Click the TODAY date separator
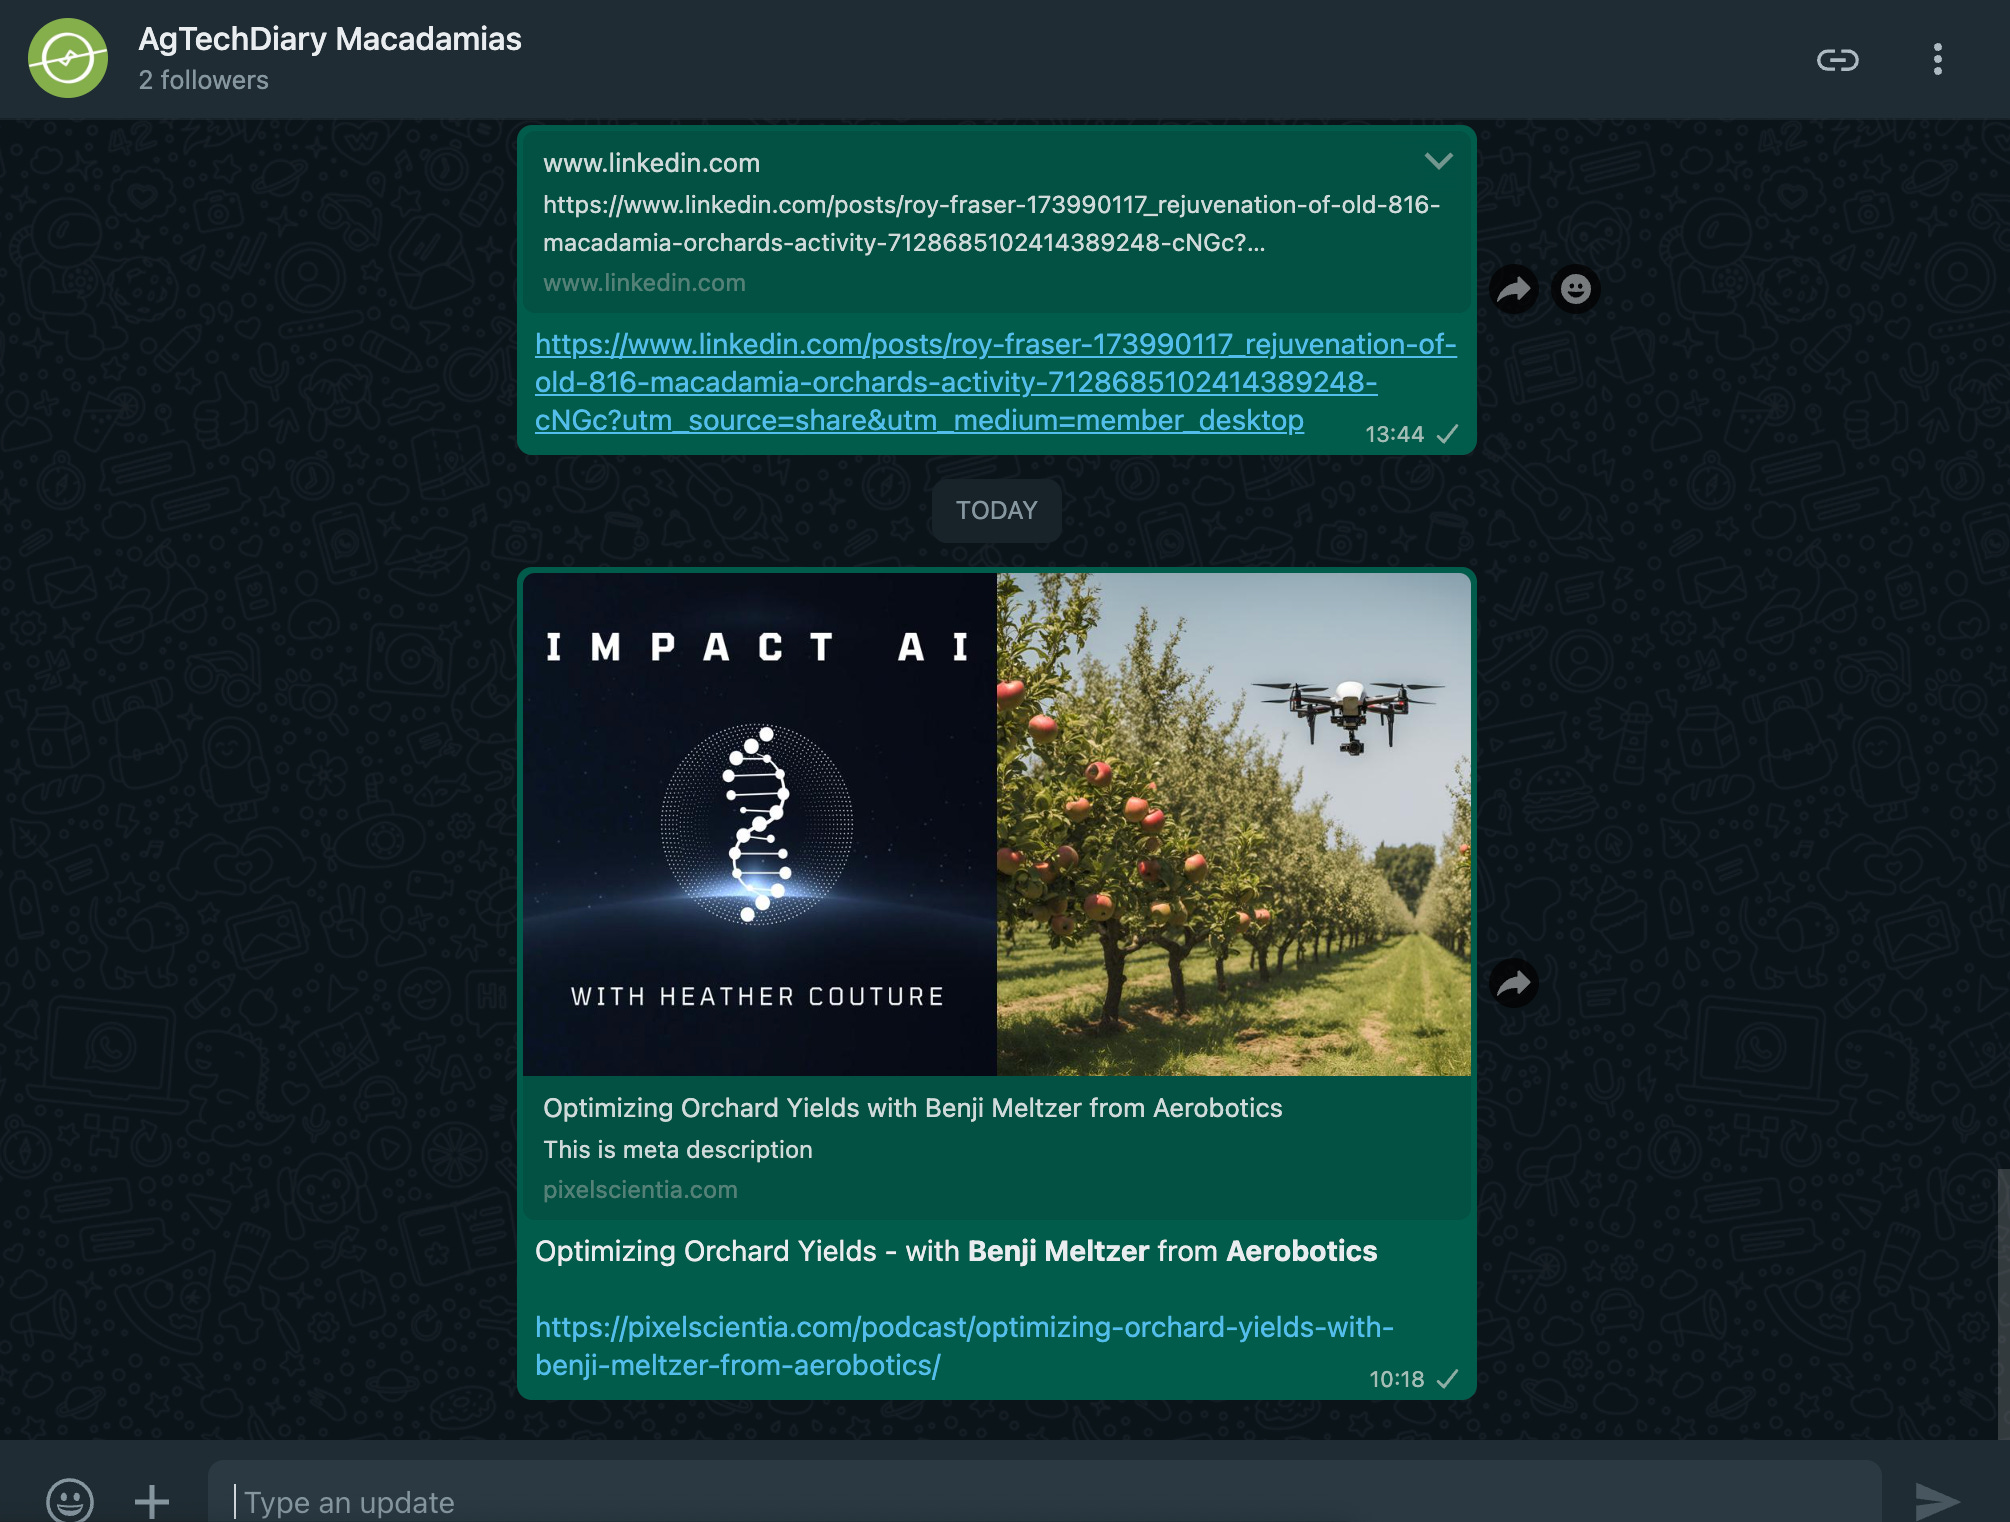 coord(996,511)
